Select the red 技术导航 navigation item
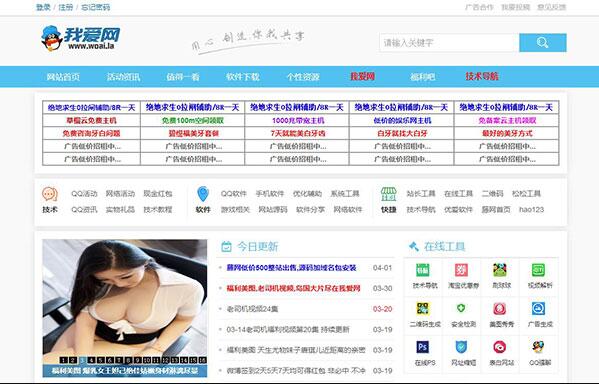This screenshot has width=599, height=384. [x=482, y=76]
